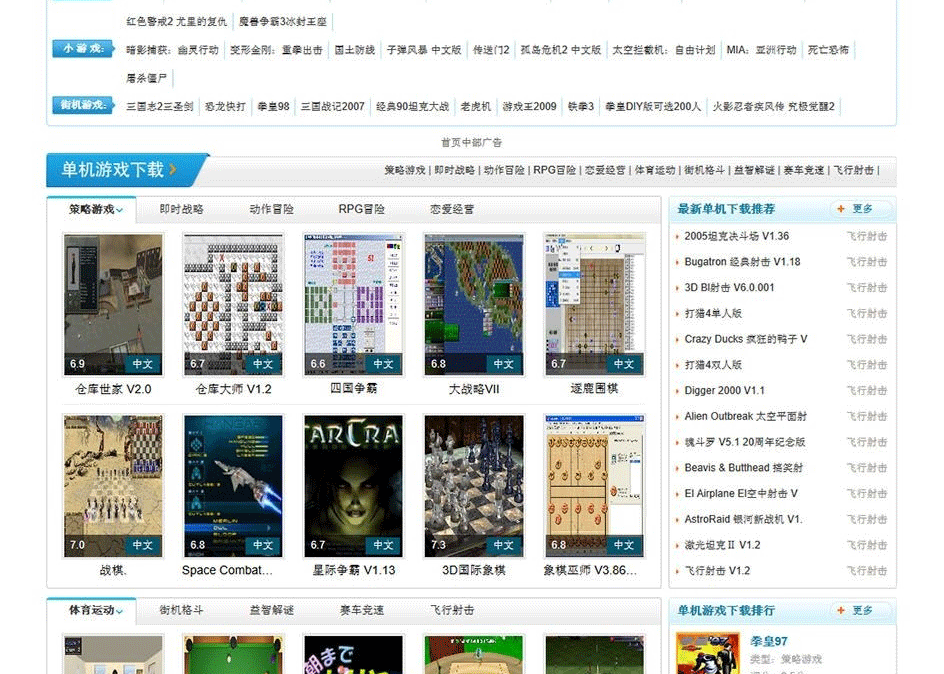Open the 星际争霸 V1.13 game thumbnail

tap(353, 486)
